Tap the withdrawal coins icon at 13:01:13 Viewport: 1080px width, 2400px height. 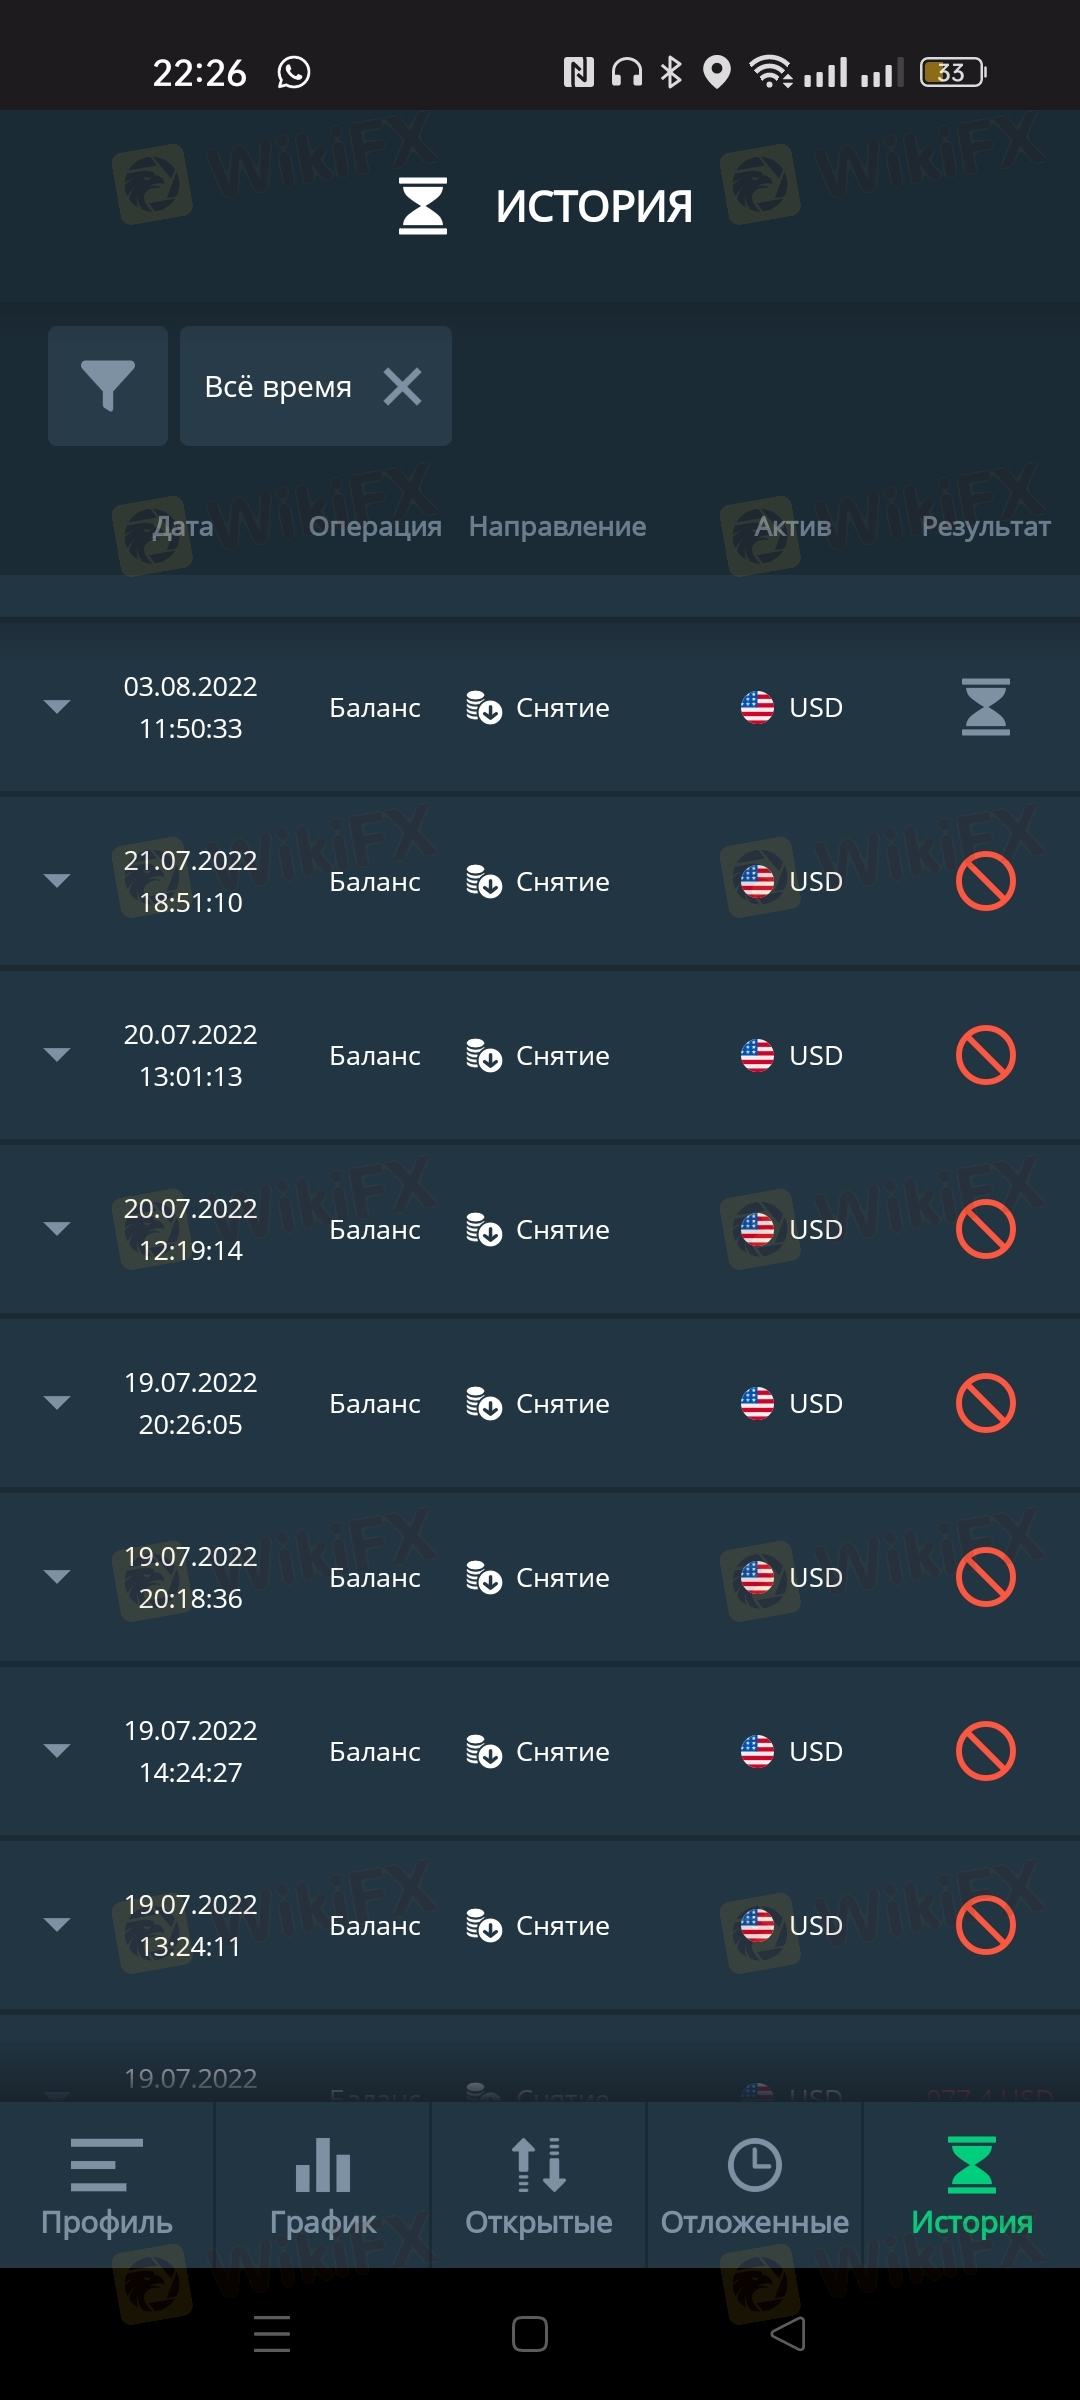[x=484, y=1055]
